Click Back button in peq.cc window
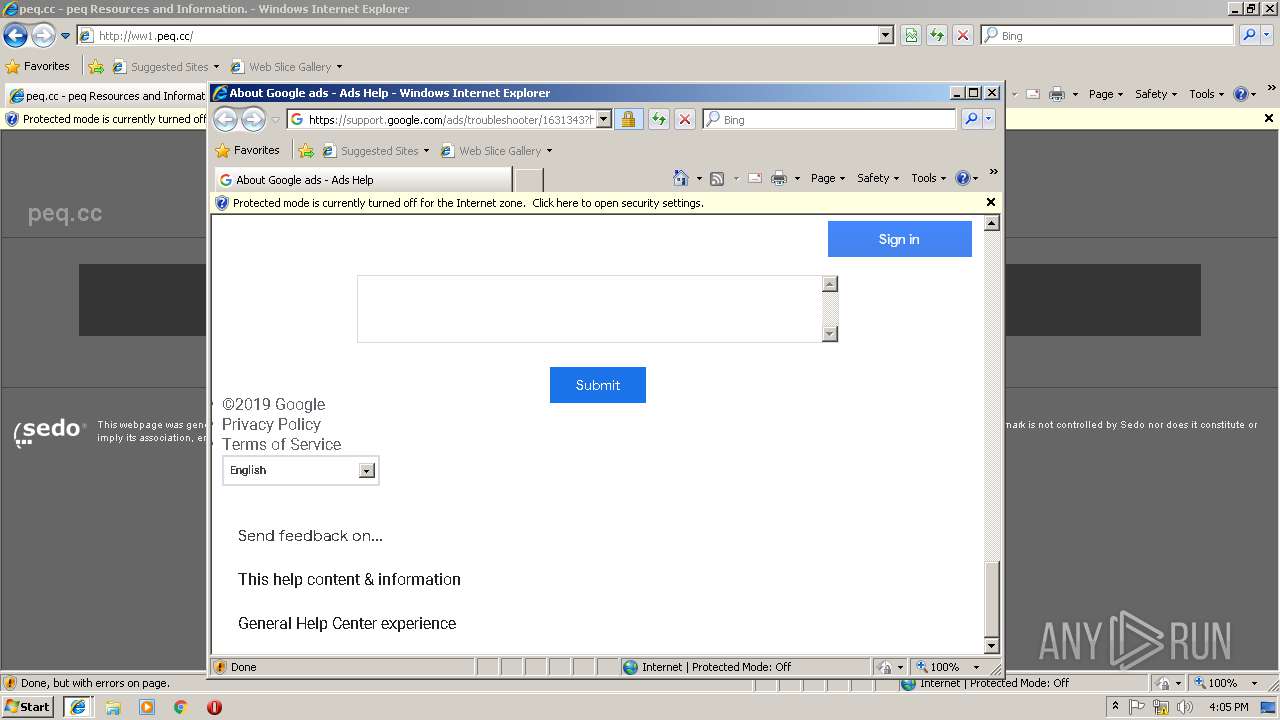Screen dimensions: 1280x720 tap(15, 36)
